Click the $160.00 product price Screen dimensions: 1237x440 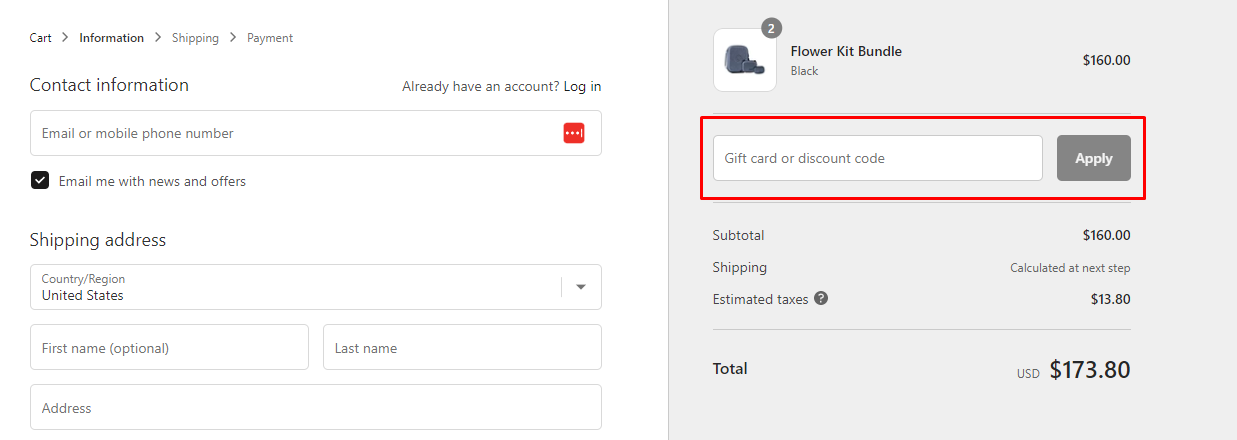coord(1107,60)
